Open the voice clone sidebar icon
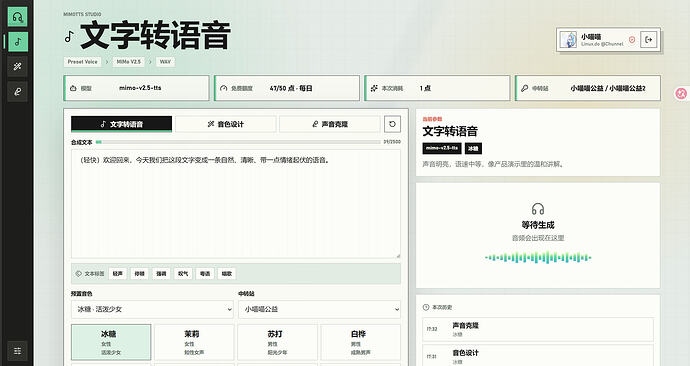The width and height of the screenshot is (690, 366). point(18,92)
